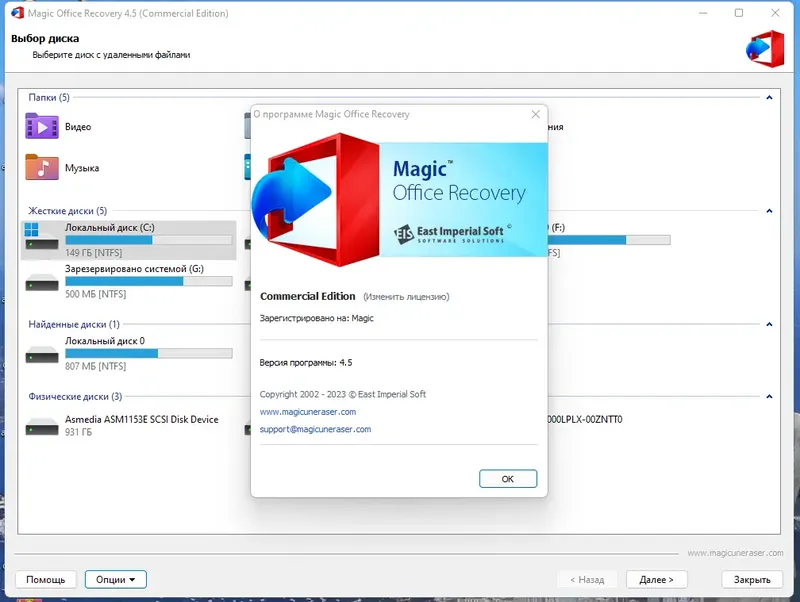
Task: Collapse the Найденные диски (1) section
Action: pos(769,324)
